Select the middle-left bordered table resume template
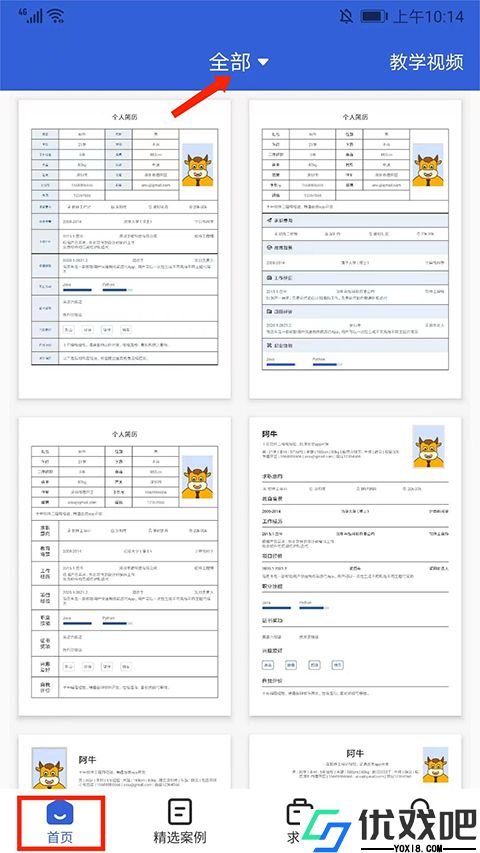The width and height of the screenshot is (480, 853). (125, 566)
